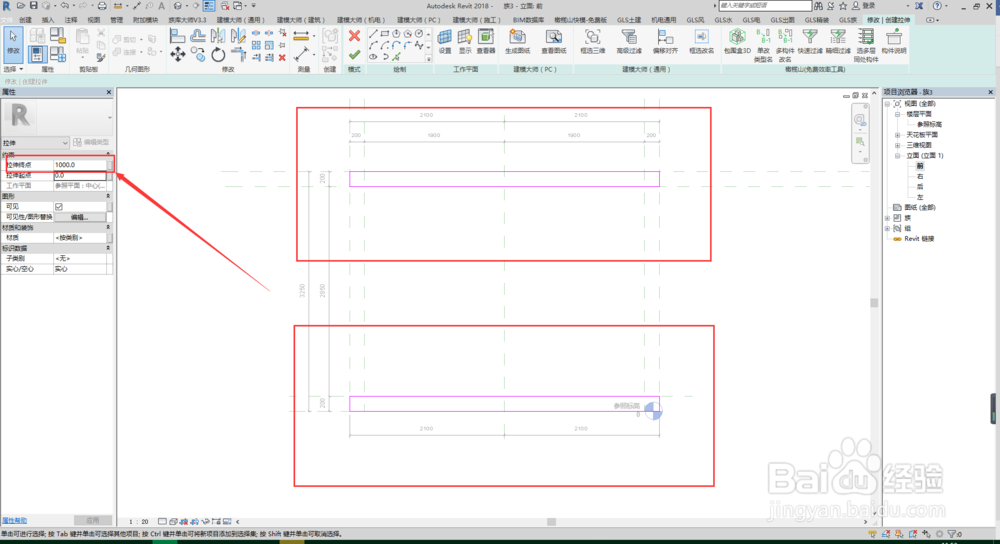Select the Copy tool in Modify panel
The height and width of the screenshot is (544, 1000).
click(198, 55)
